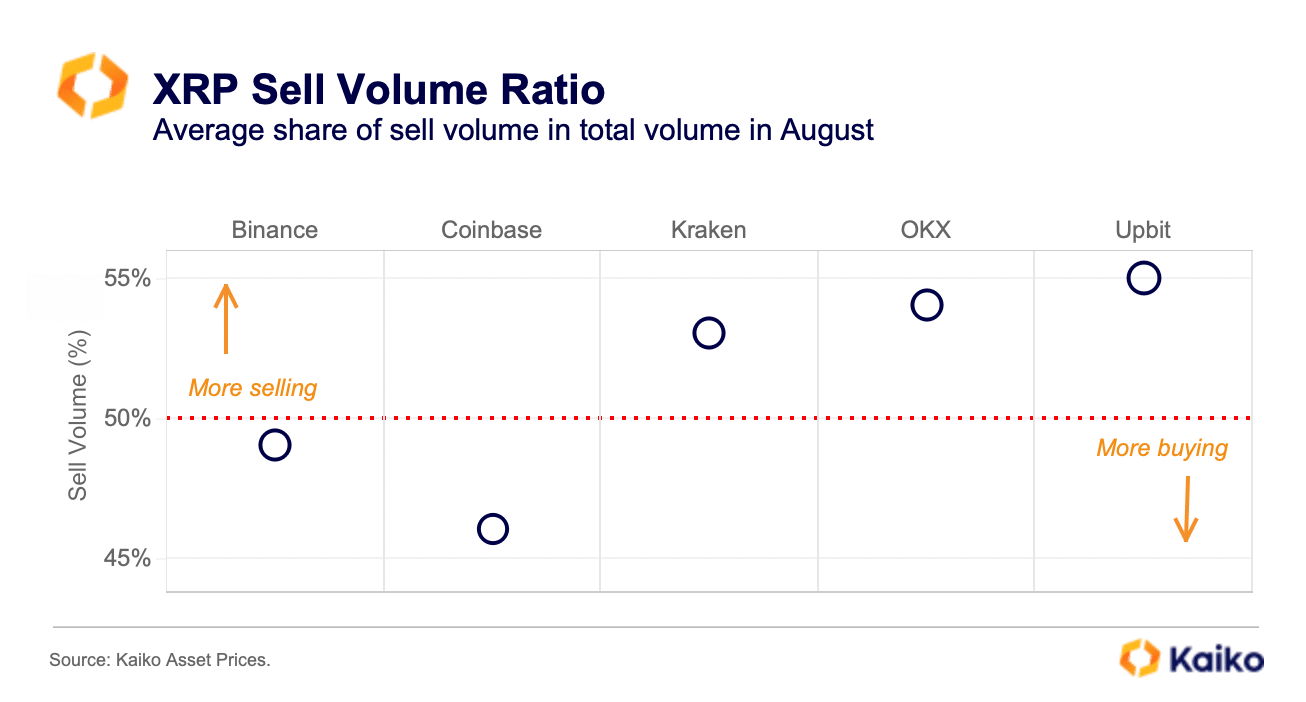Image resolution: width=1306 pixels, height=702 pixels.
Task: Click the Upbit column header label
Action: click(1143, 230)
